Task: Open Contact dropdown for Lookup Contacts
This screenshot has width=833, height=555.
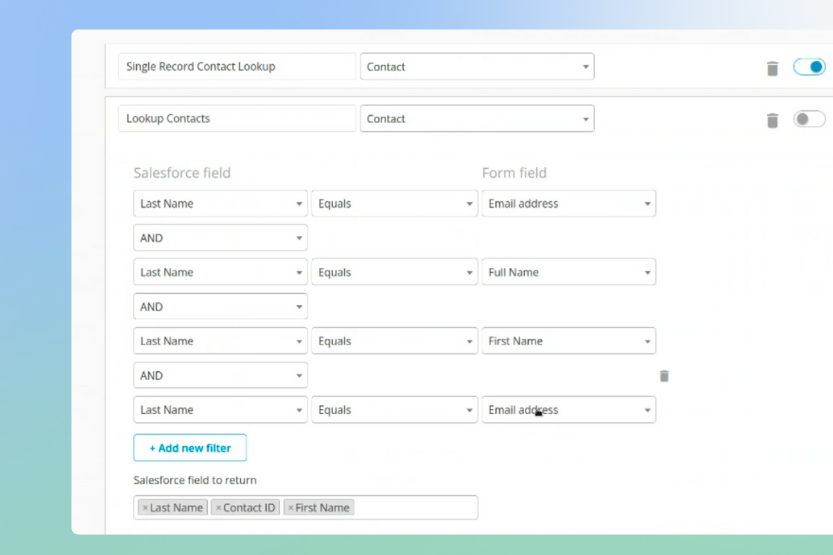Action: [477, 119]
